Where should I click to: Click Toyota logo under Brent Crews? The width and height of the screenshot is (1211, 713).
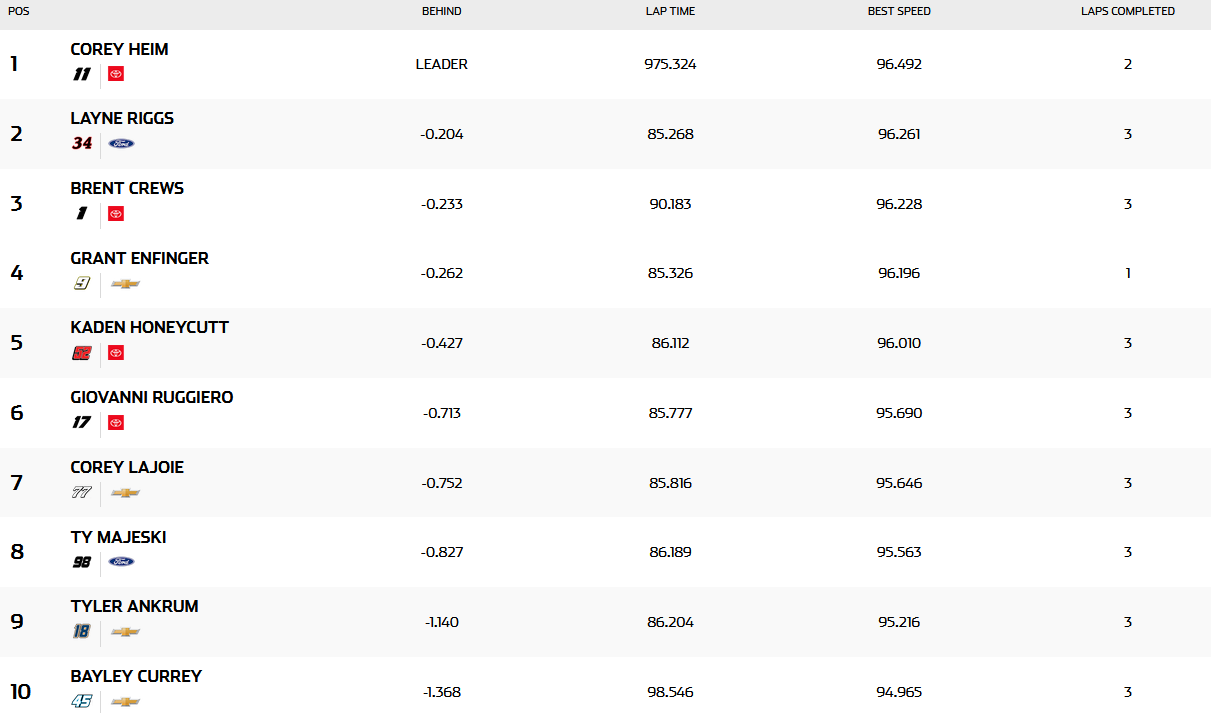click(x=116, y=213)
